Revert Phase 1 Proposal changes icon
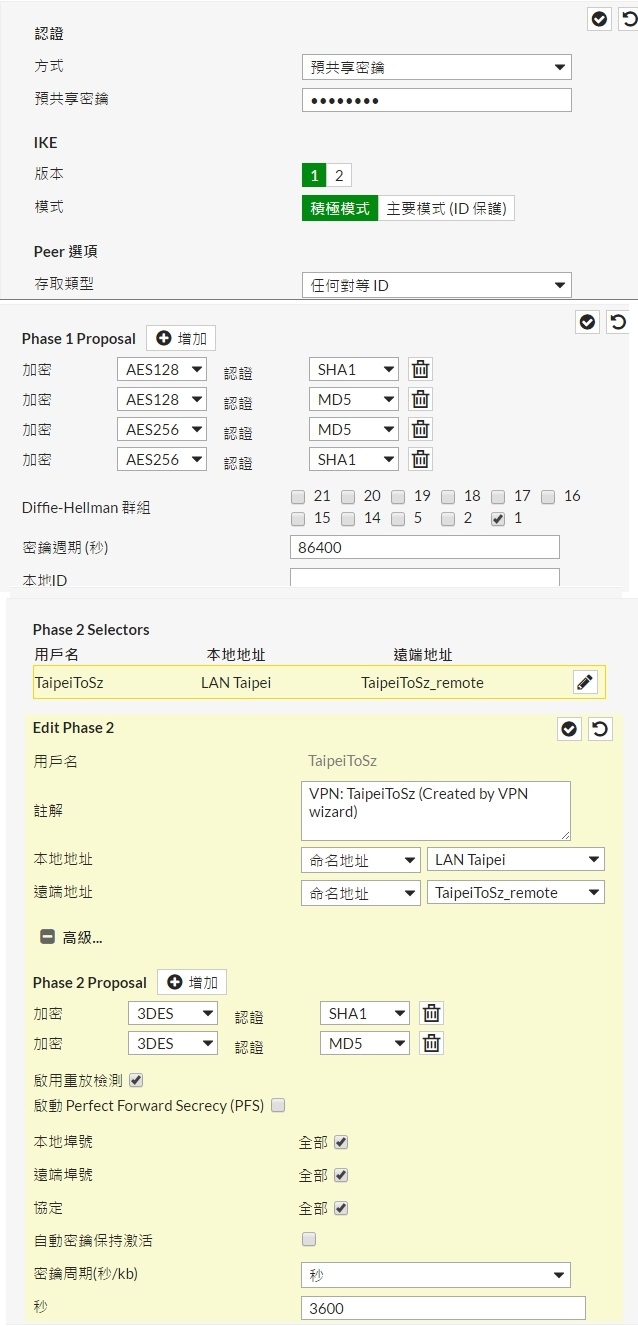The height and width of the screenshot is (1326, 638). 618,322
